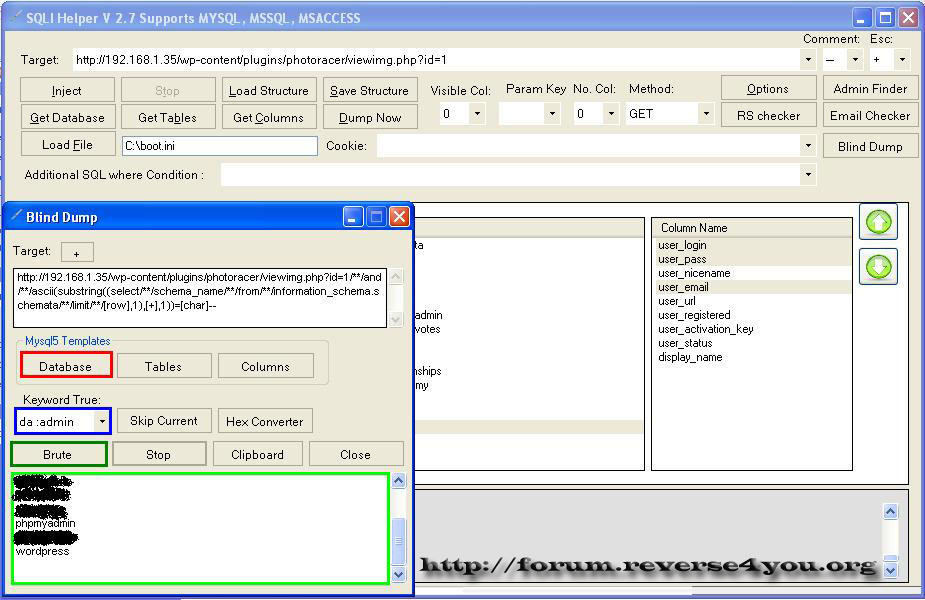925x600 pixels.
Task: Open the Param Key dropdown
Action: [x=552, y=113]
